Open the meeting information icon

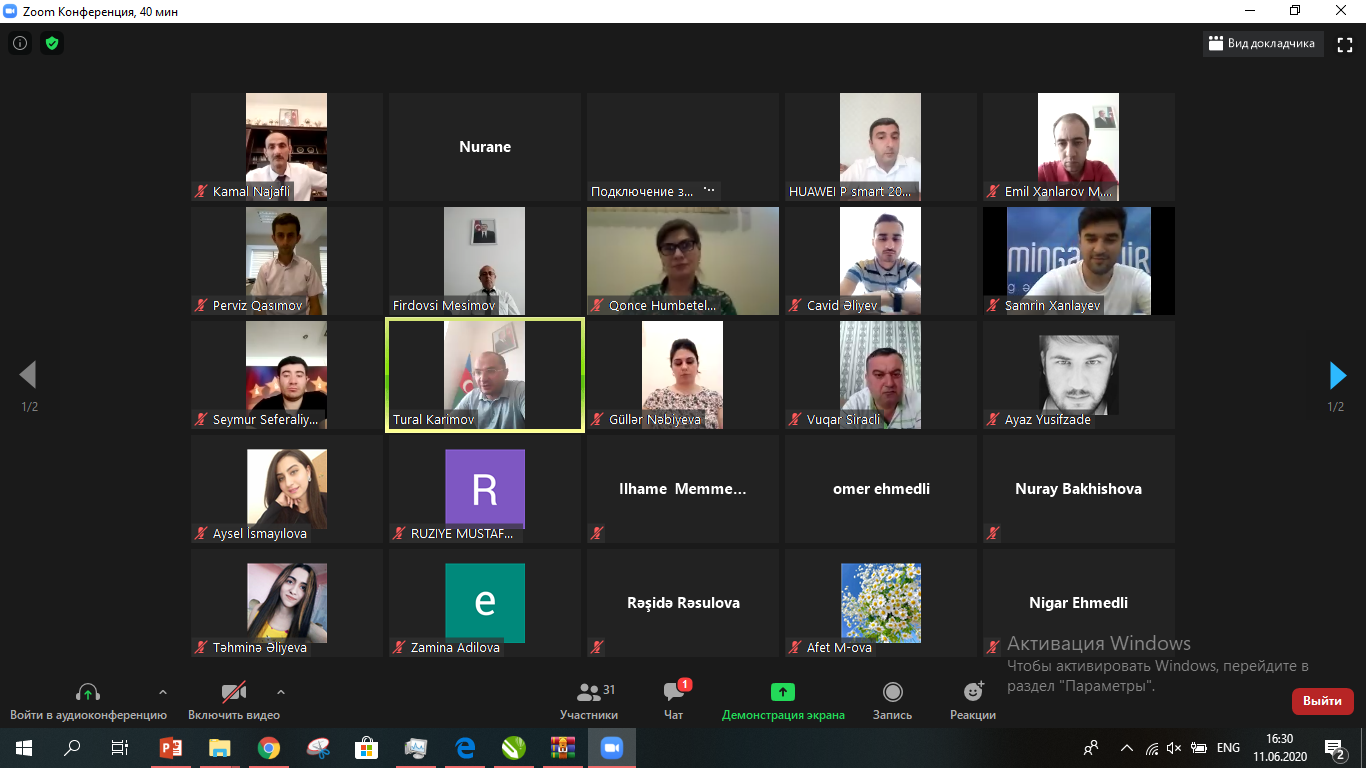pyautogui.click(x=20, y=44)
